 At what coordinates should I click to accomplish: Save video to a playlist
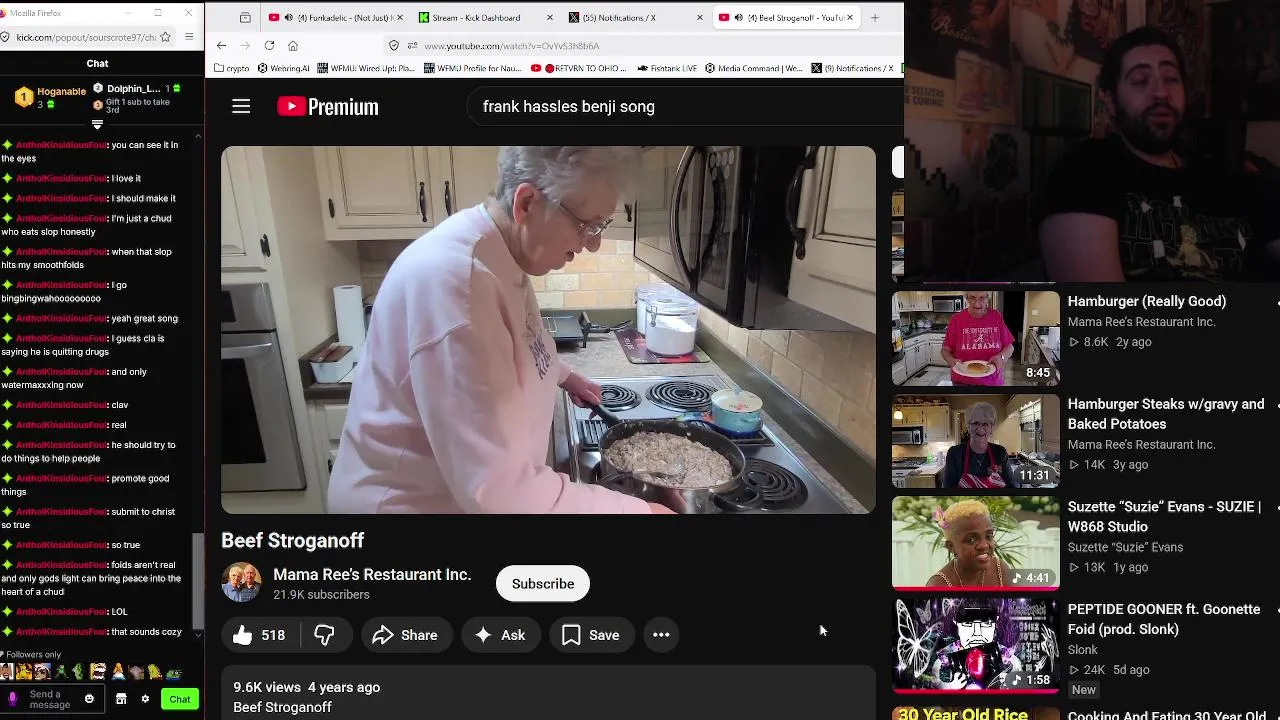click(x=591, y=635)
